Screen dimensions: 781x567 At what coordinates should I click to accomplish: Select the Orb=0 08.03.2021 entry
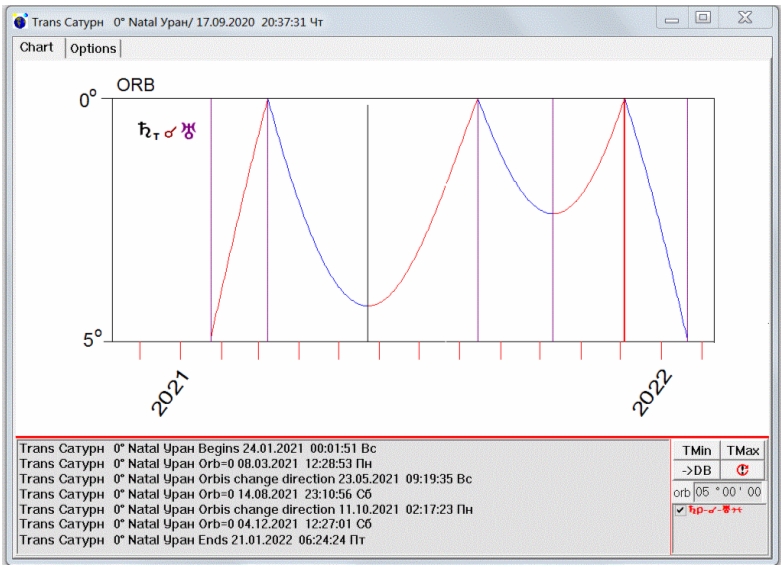pyautogui.click(x=213, y=464)
